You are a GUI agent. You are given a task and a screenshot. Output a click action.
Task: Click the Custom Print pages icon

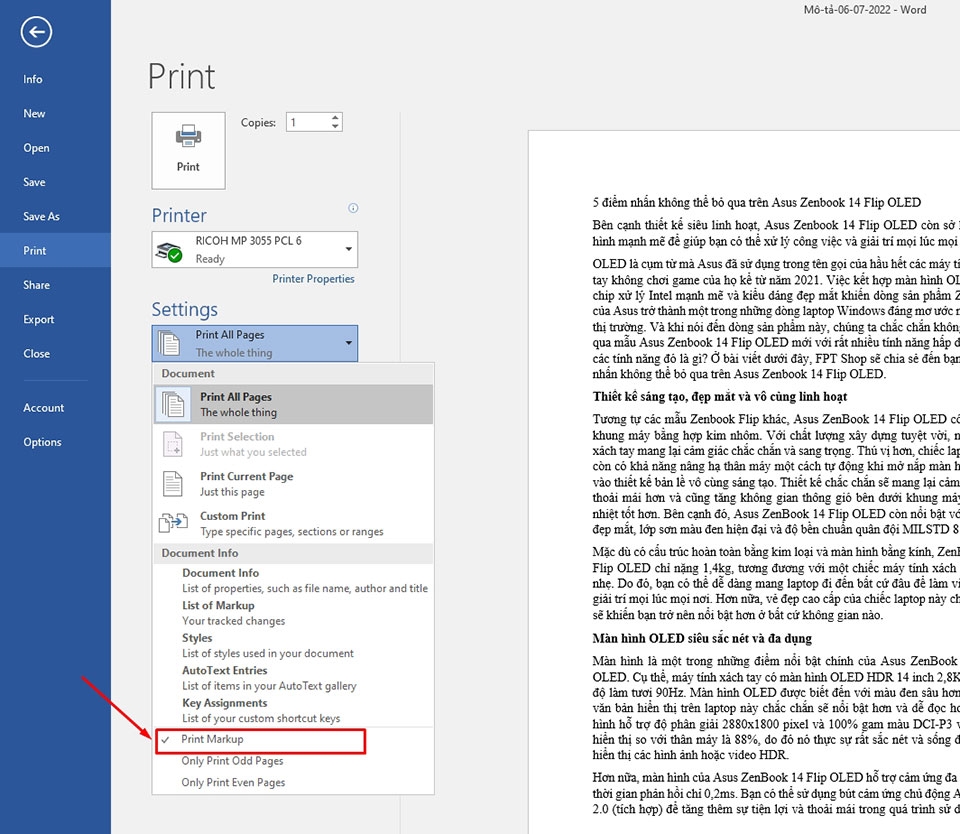(173, 524)
